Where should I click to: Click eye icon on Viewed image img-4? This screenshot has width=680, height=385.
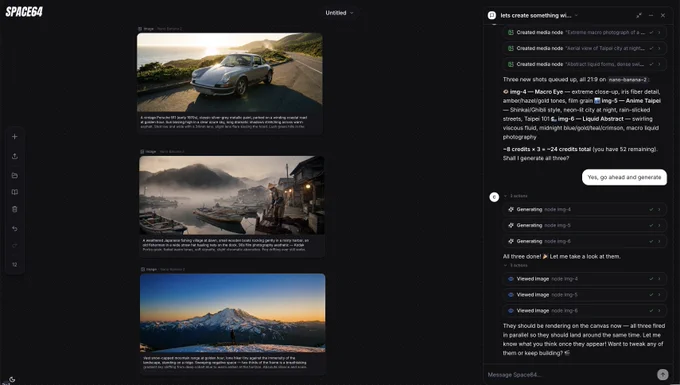511,279
